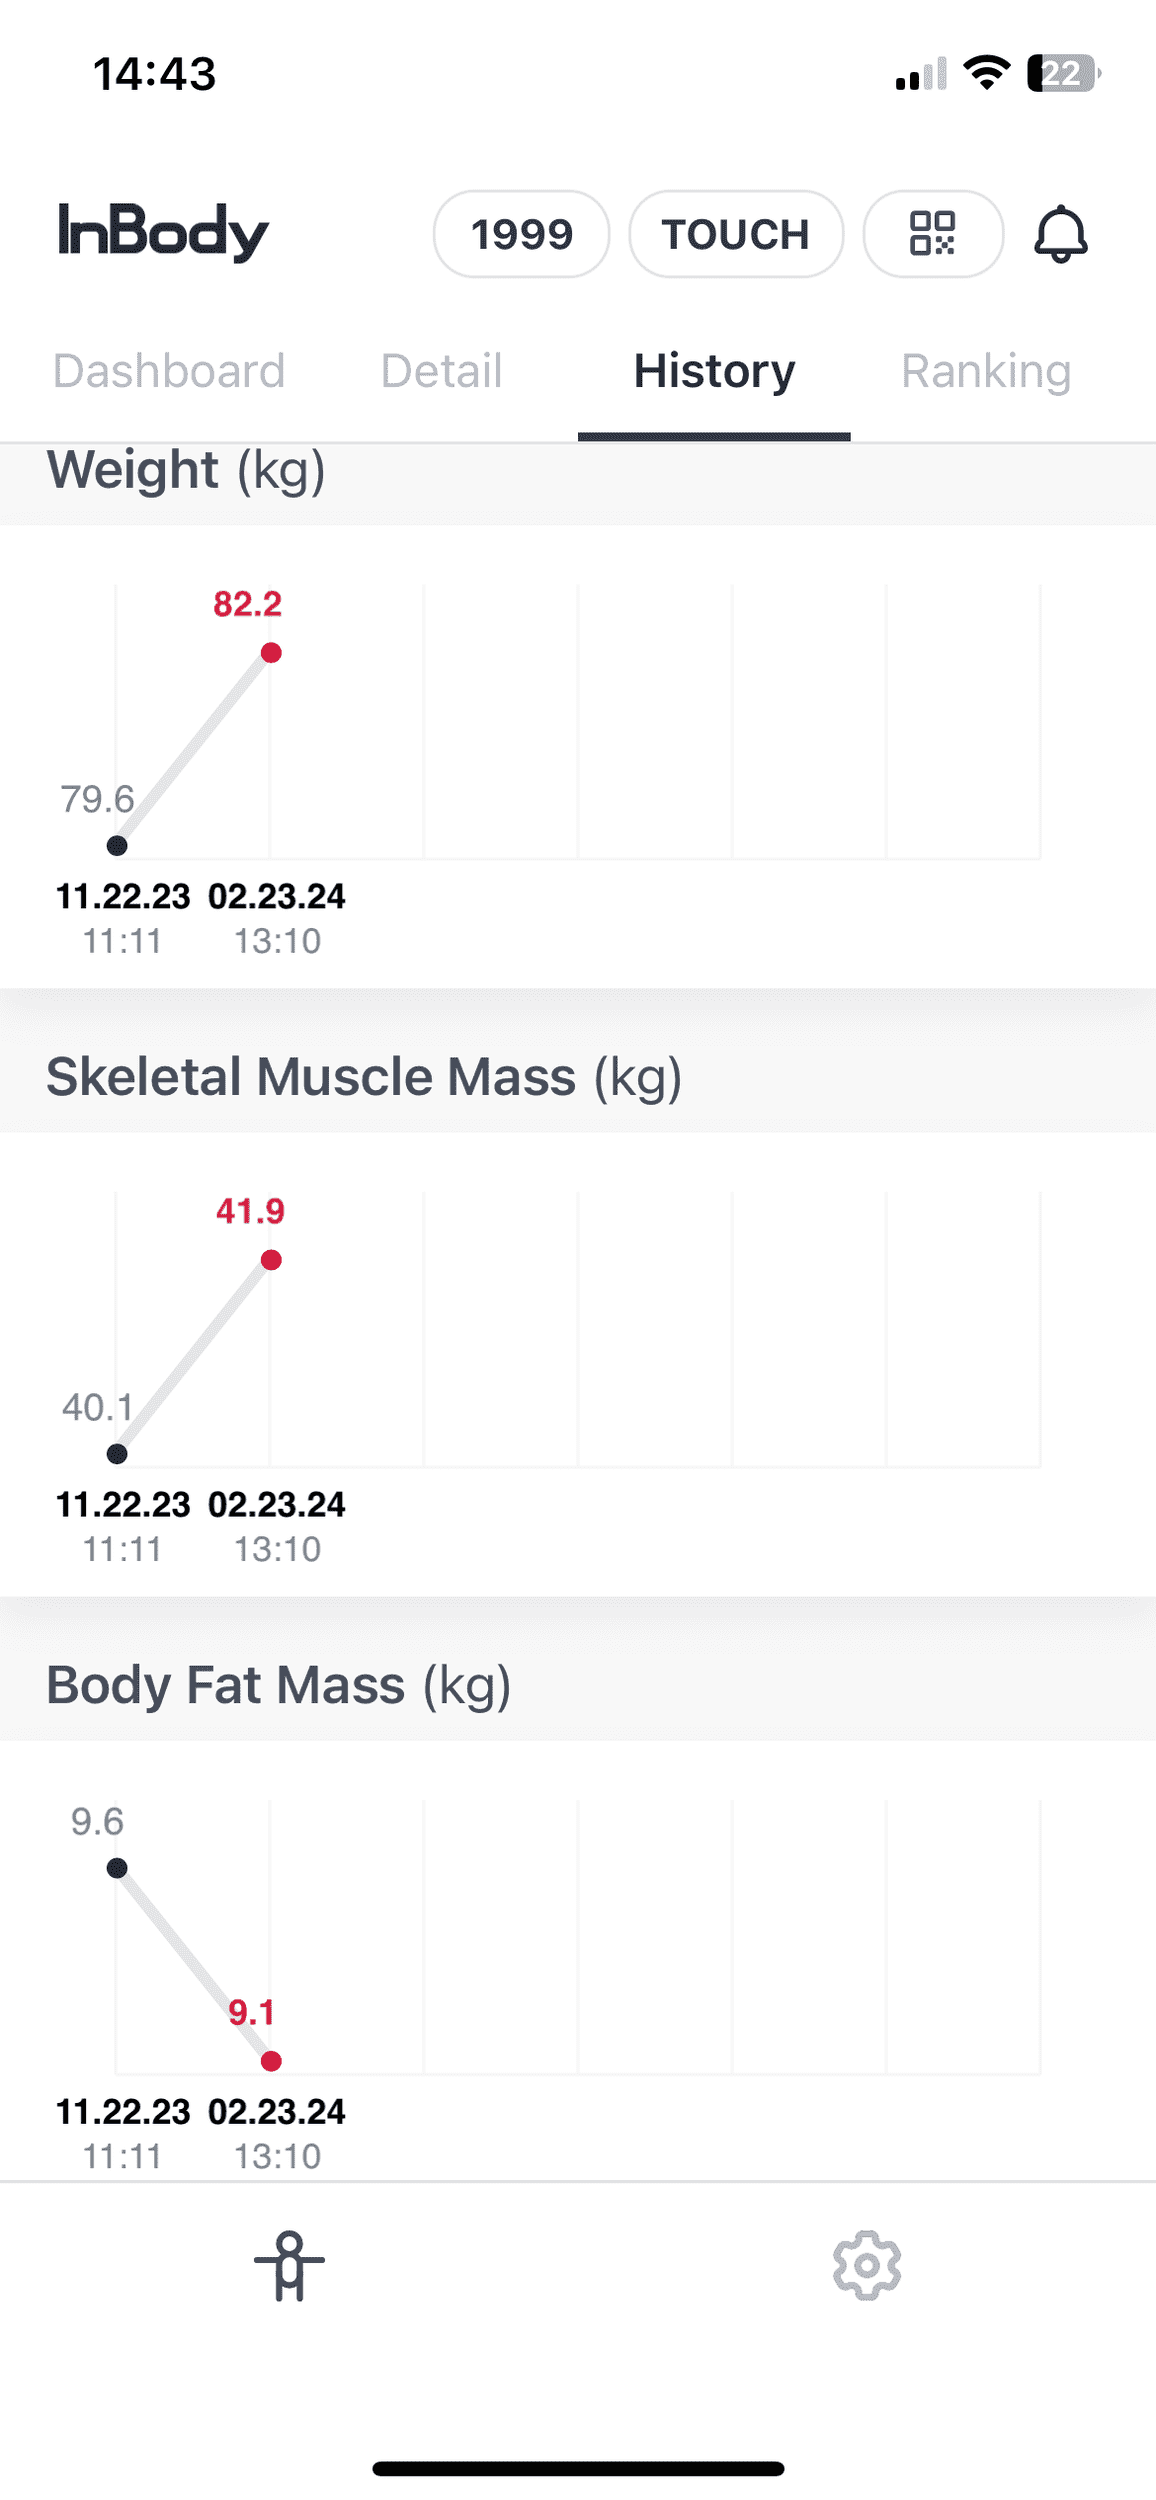The image size is (1156, 2500).
Task: Tap the InBody logo
Action: click(163, 233)
